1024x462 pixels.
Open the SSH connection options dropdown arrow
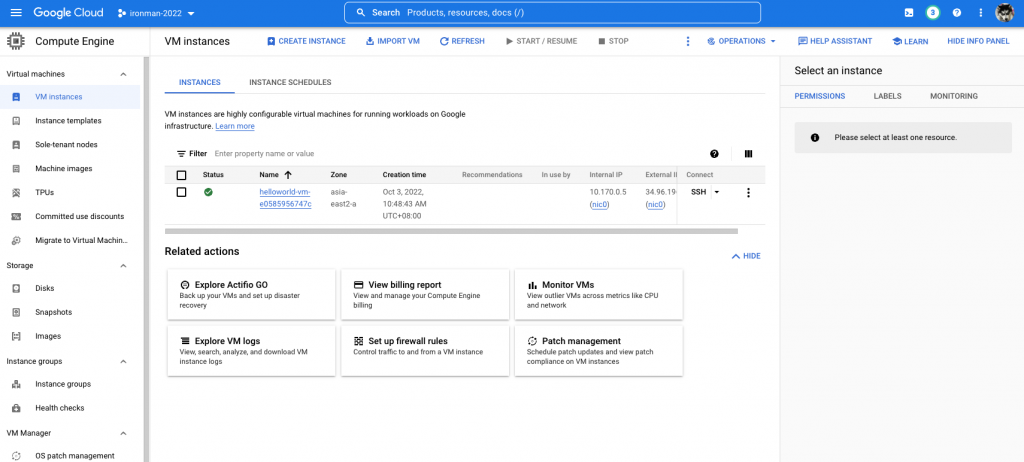coord(716,192)
